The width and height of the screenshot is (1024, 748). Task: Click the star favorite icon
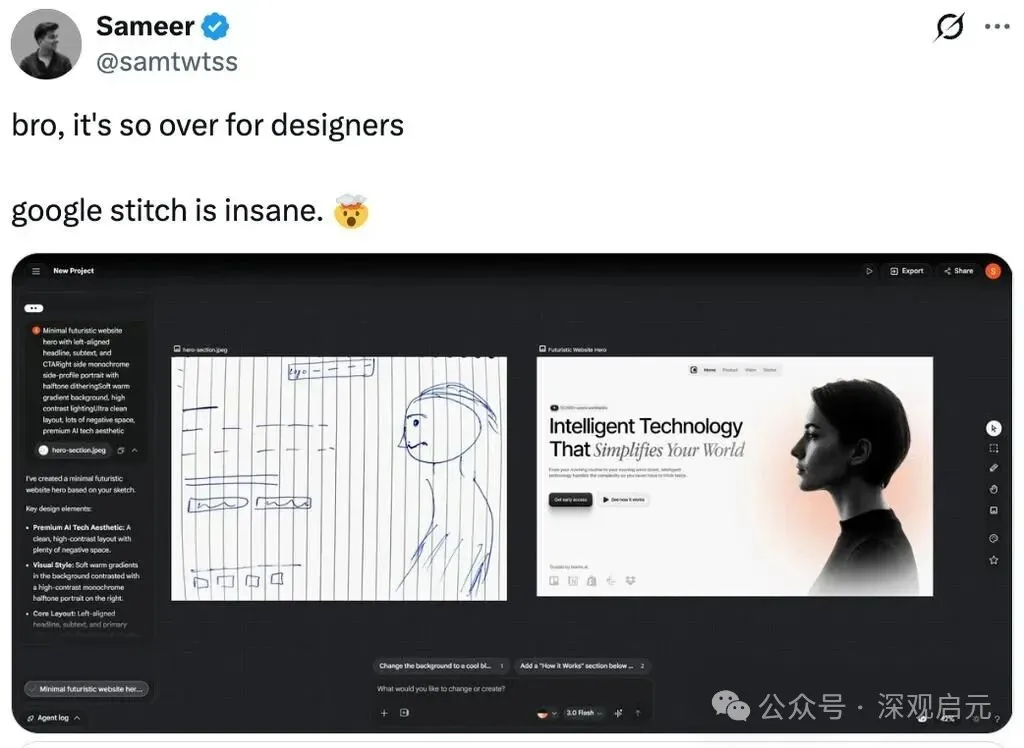coord(993,560)
